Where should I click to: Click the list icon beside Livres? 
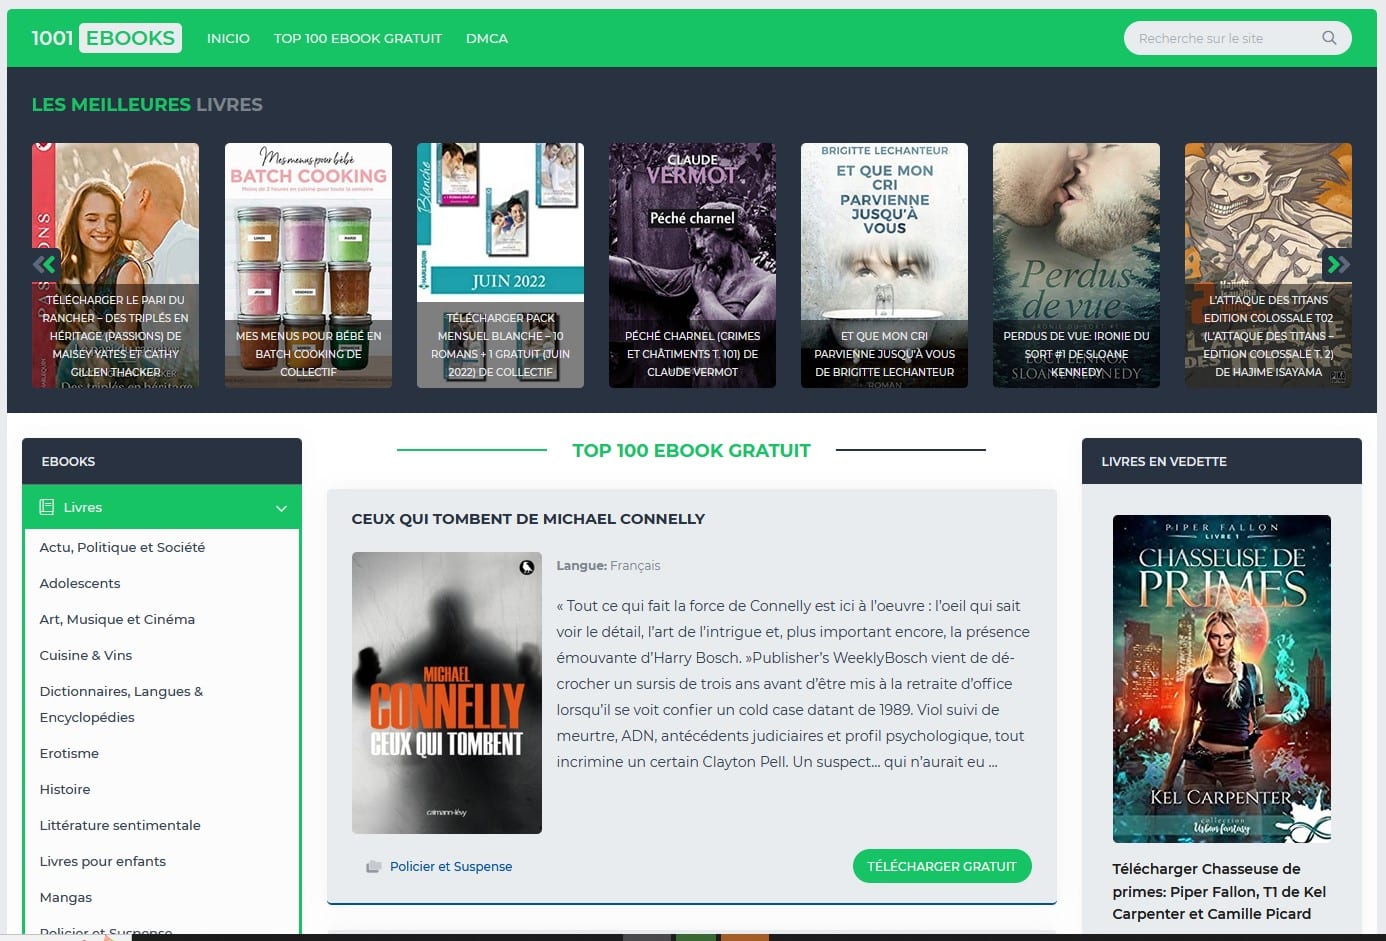tap(46, 507)
